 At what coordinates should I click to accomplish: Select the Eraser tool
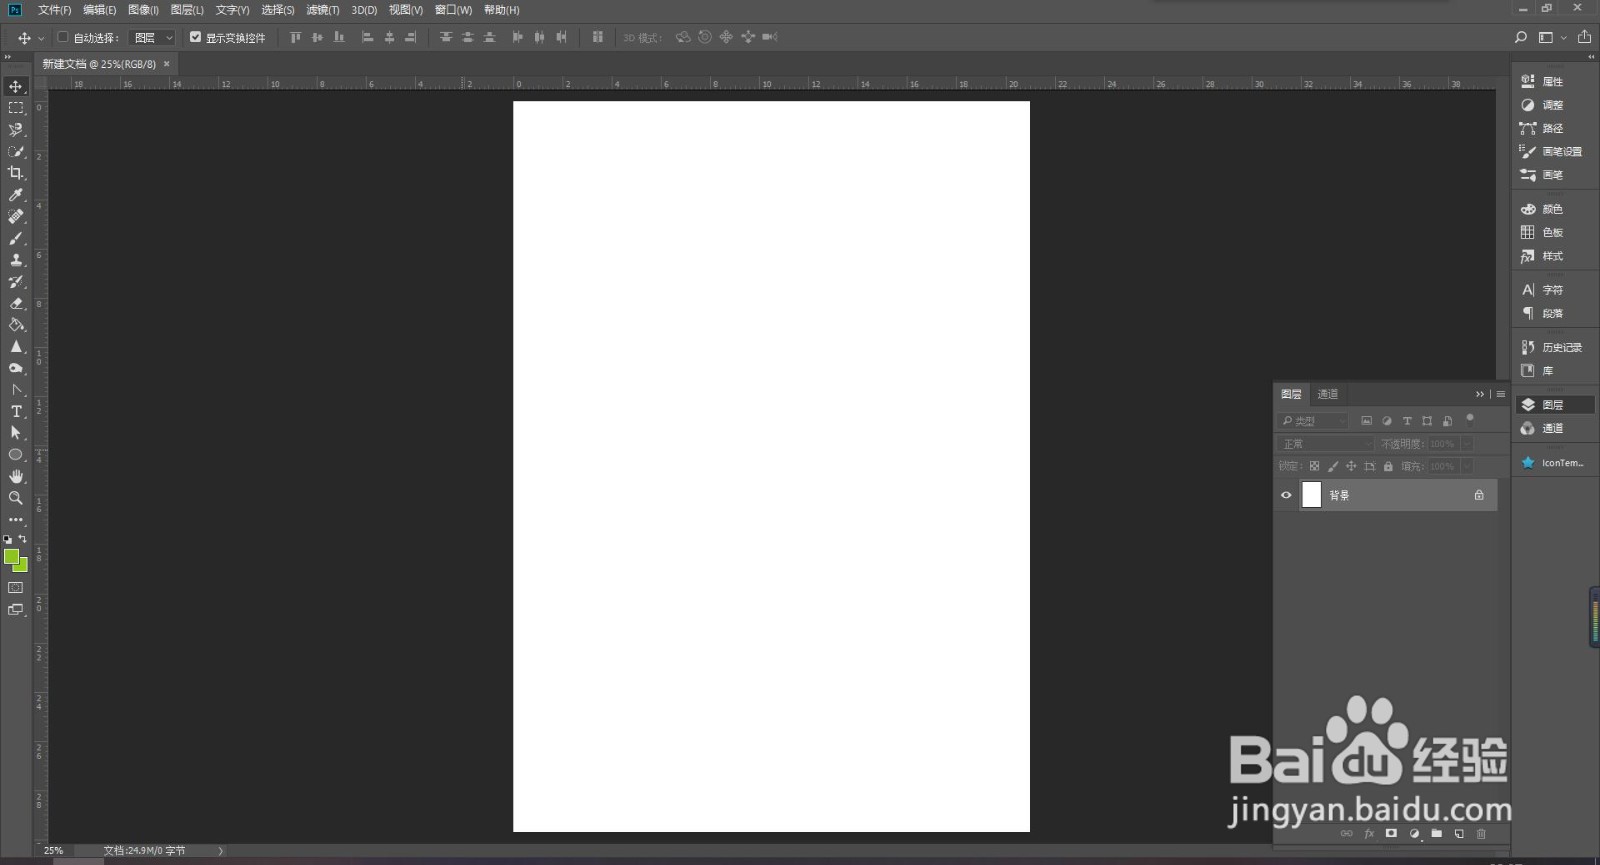[16, 303]
